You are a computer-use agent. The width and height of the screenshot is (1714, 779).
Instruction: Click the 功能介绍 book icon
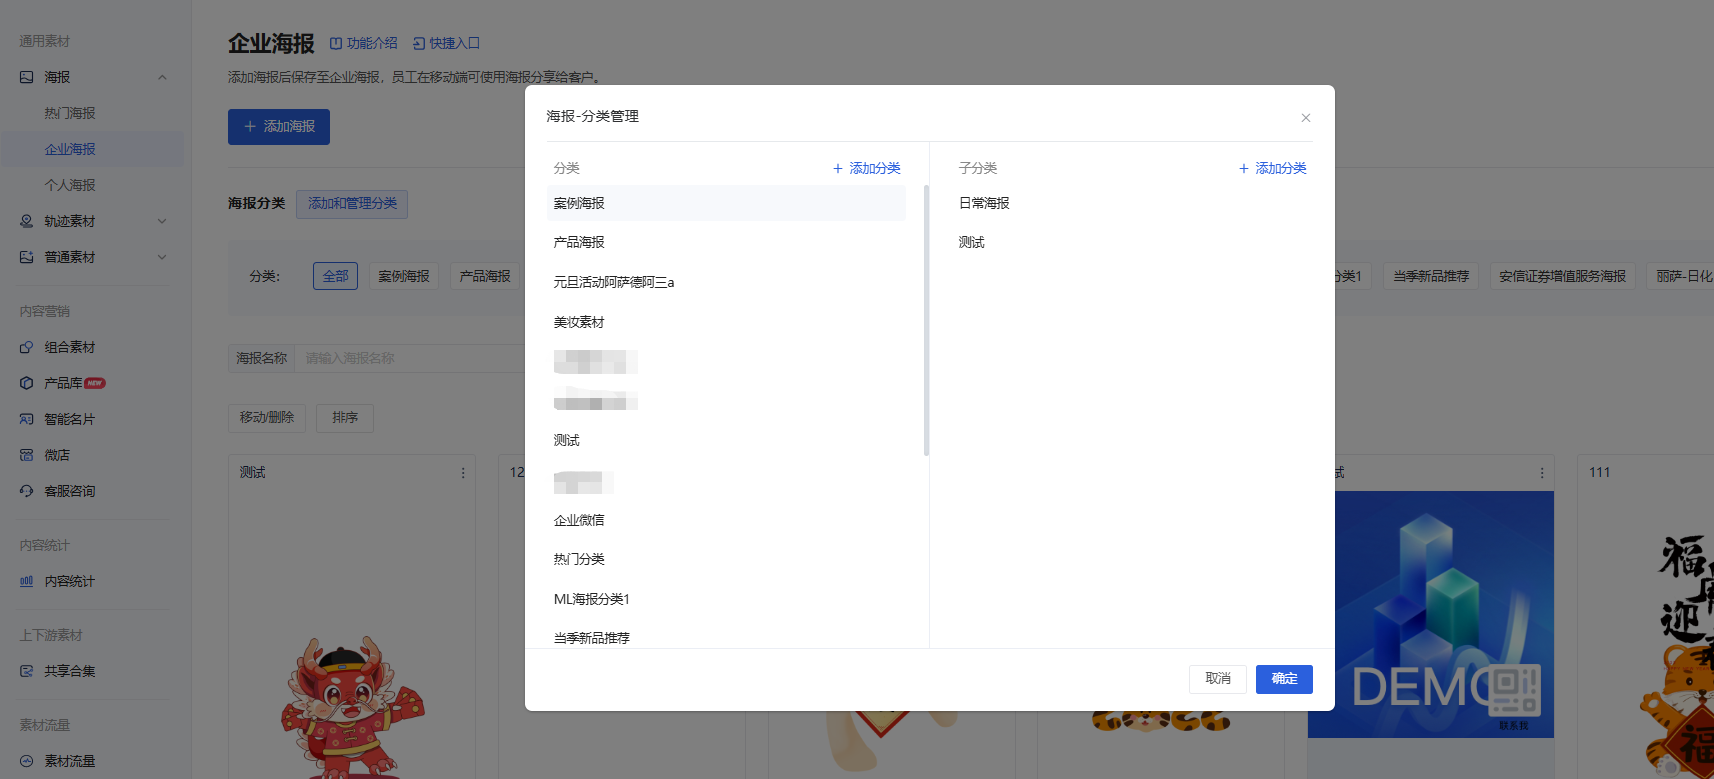coord(336,43)
